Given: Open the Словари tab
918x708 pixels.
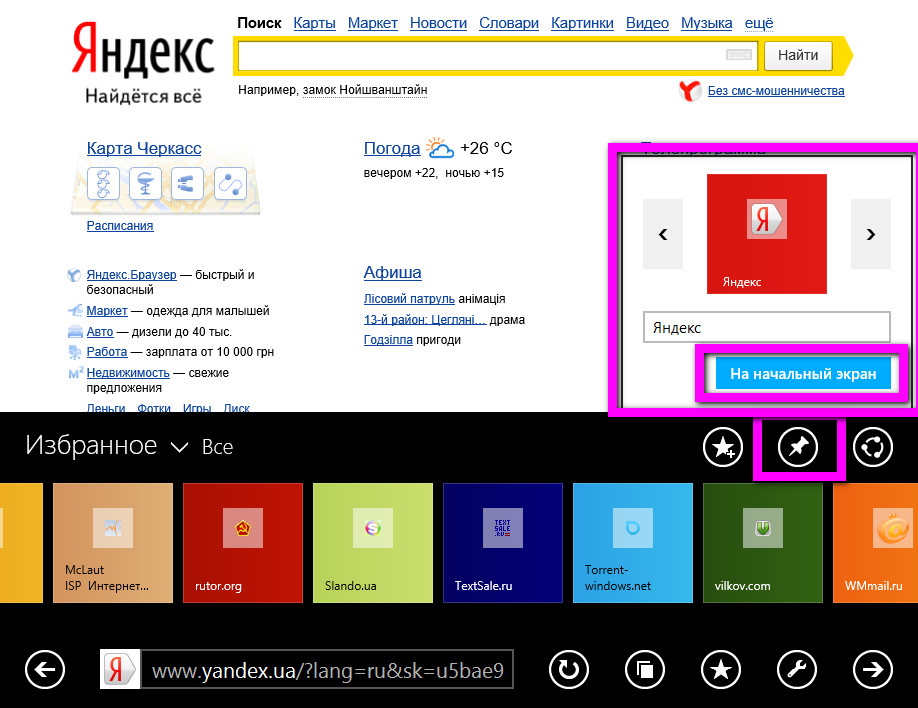Looking at the screenshot, I should tap(509, 23).
